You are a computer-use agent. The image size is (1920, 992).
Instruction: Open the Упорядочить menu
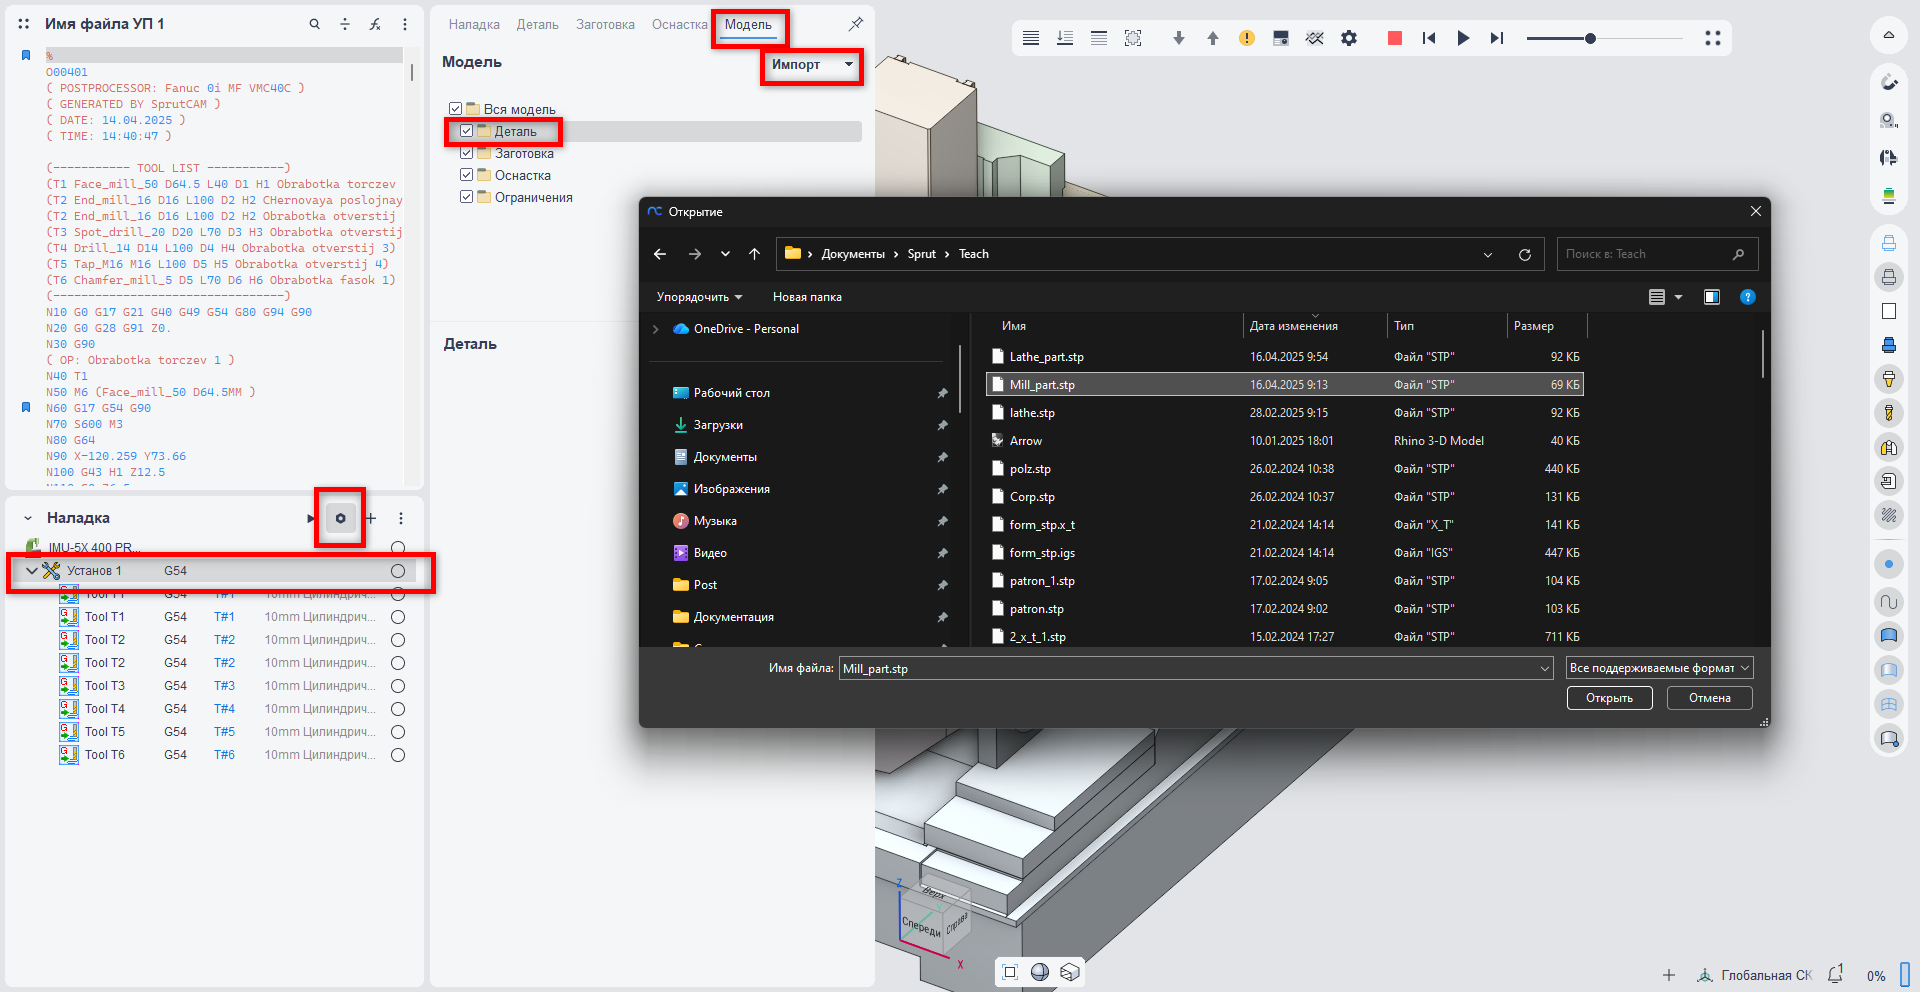coord(699,297)
